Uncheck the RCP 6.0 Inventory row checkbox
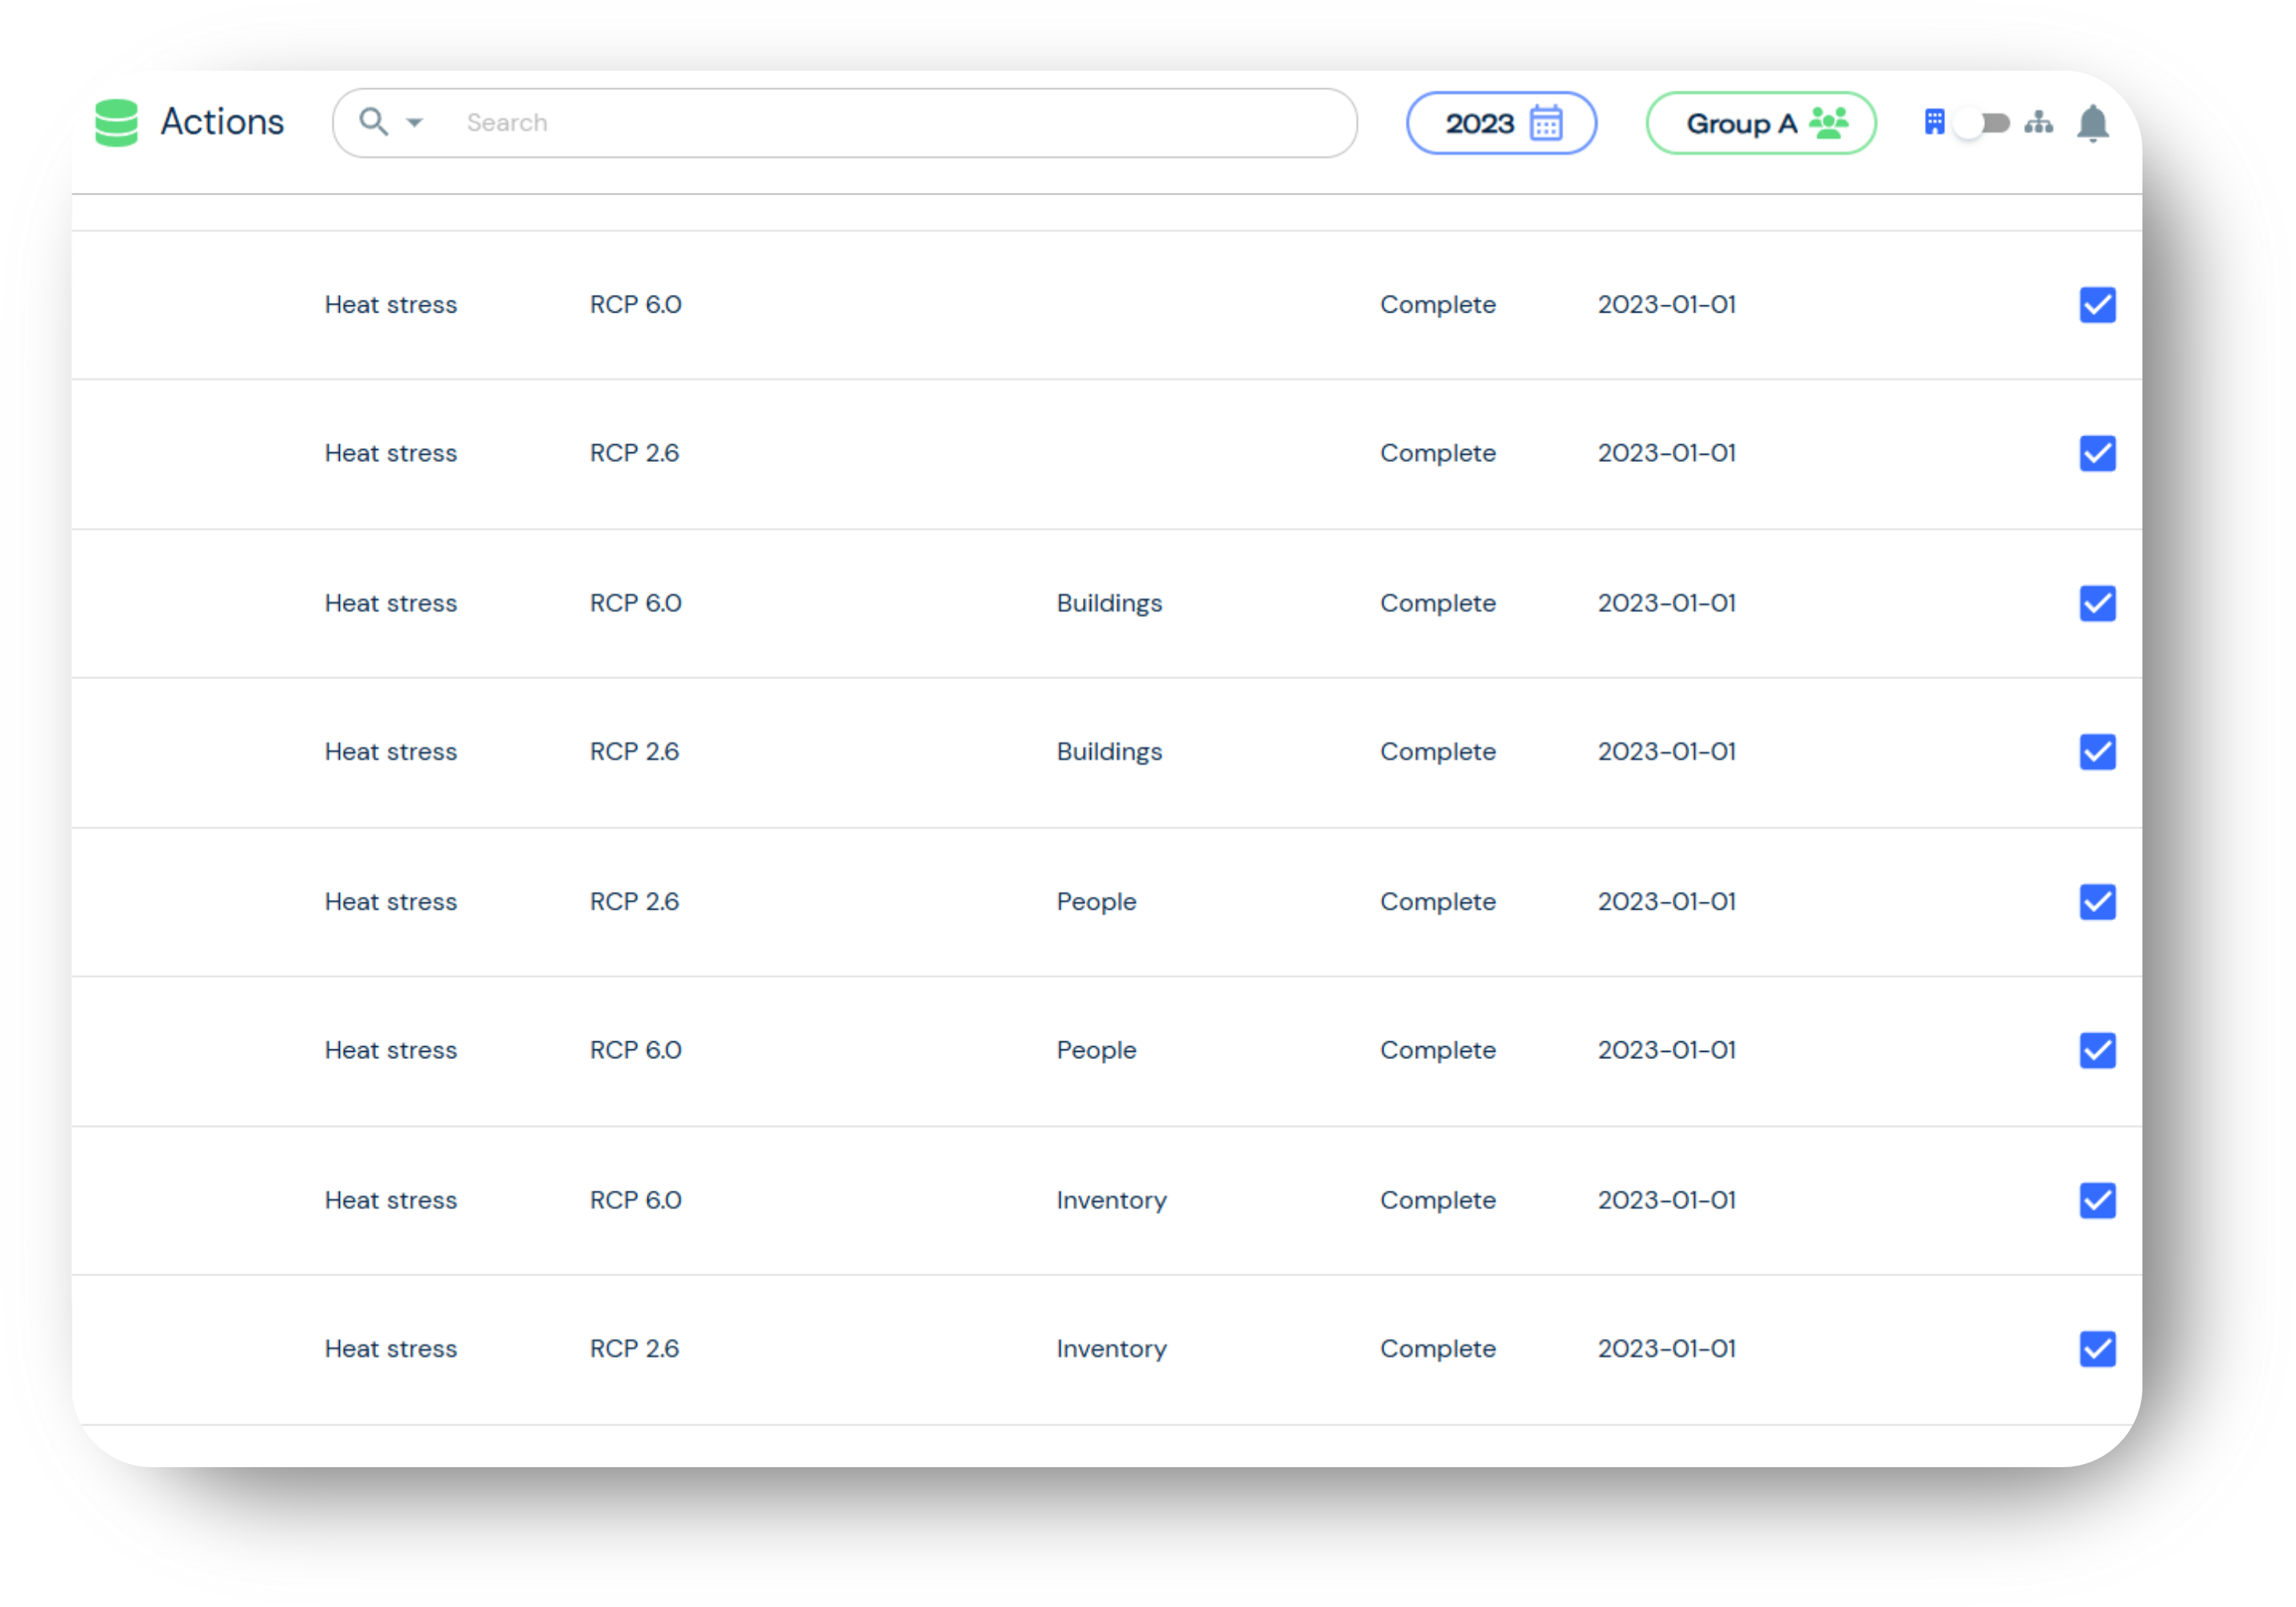 pyautogui.click(x=2097, y=1200)
